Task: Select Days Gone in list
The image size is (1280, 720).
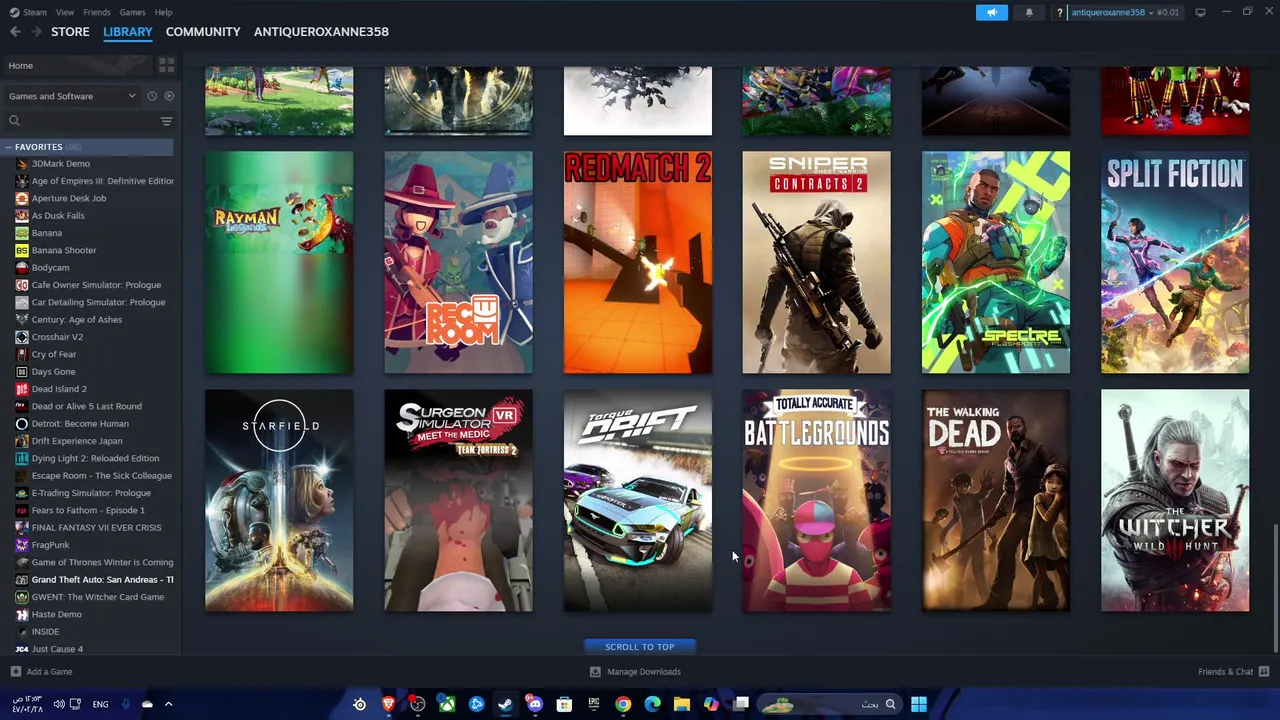Action: (x=53, y=372)
